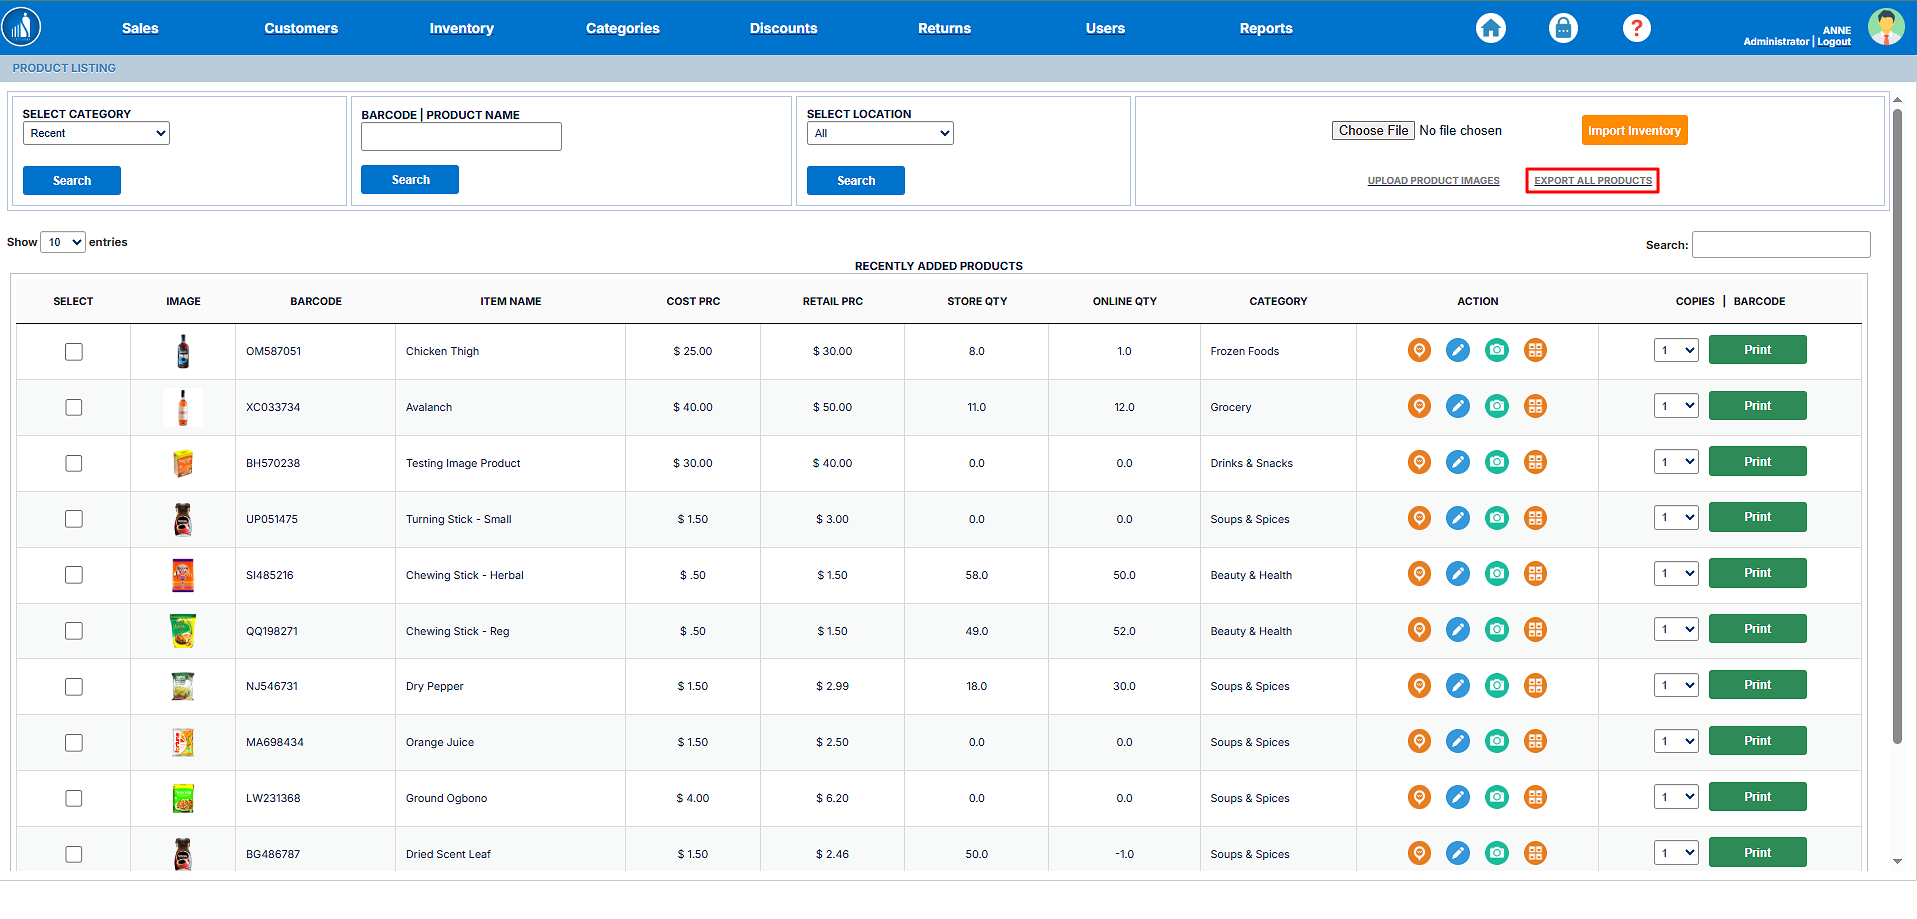Check the box next to Ground Ogbono
The height and width of the screenshot is (919, 1917).
tap(74, 798)
